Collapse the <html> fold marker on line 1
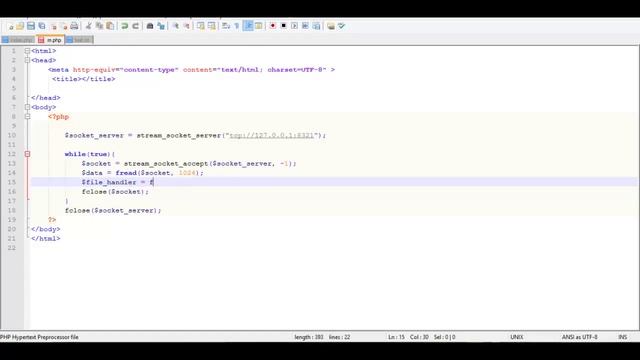Viewport: 640px width, 360px height. coord(27,51)
